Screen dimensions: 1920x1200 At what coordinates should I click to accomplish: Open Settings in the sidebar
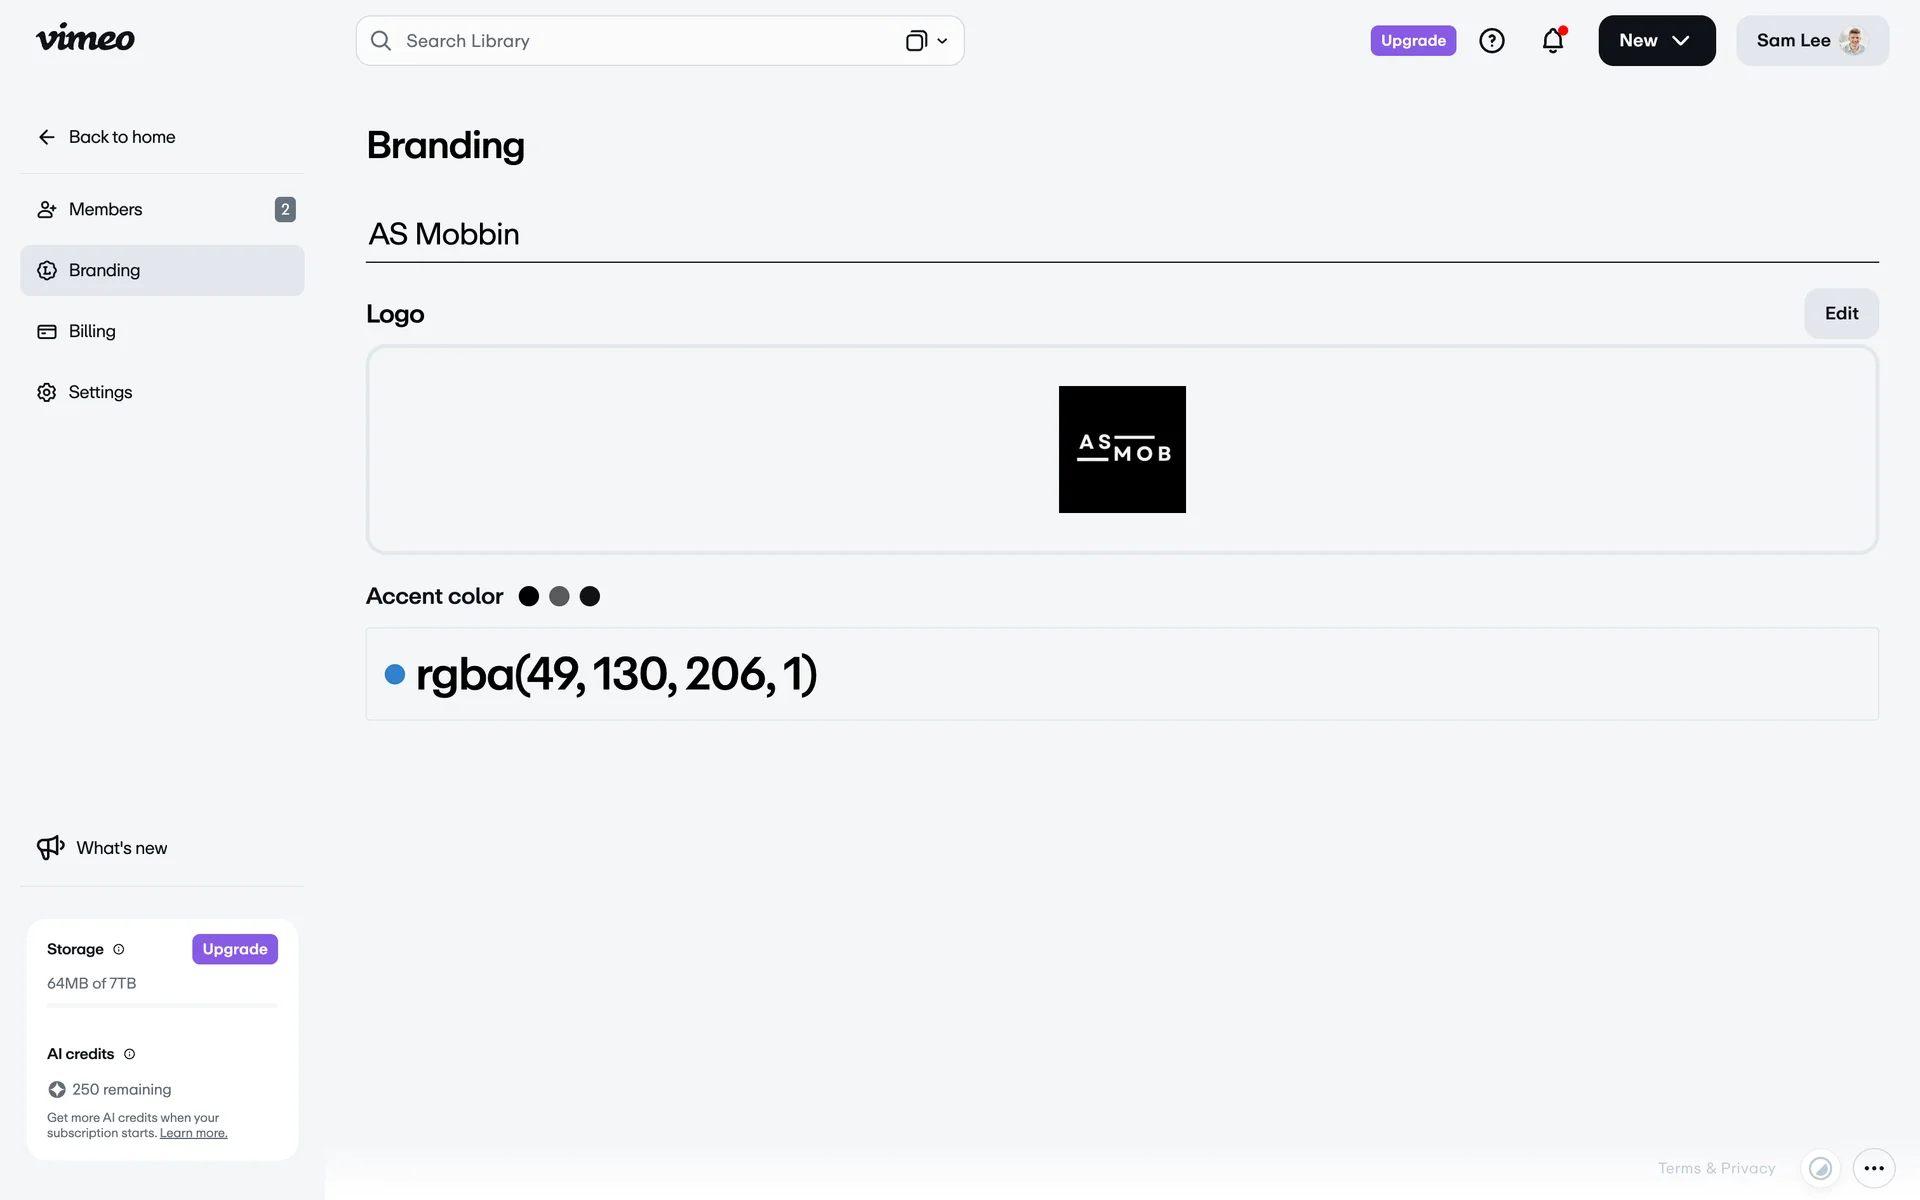coord(100,392)
